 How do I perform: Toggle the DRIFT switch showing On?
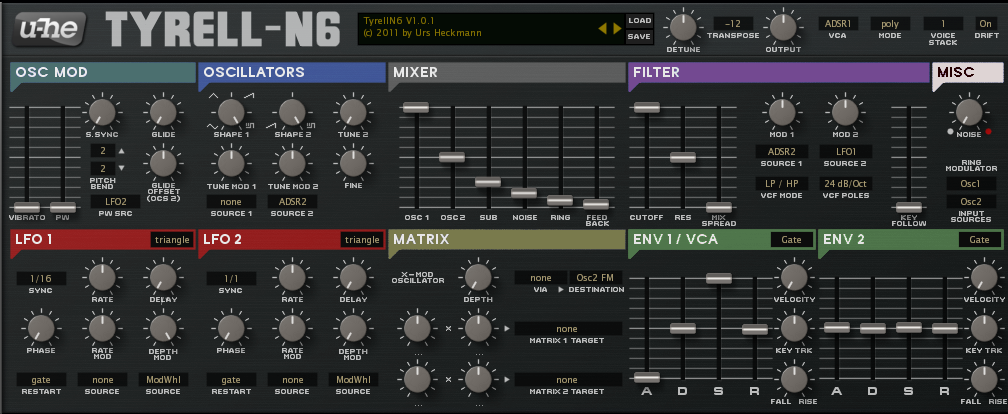[986, 24]
